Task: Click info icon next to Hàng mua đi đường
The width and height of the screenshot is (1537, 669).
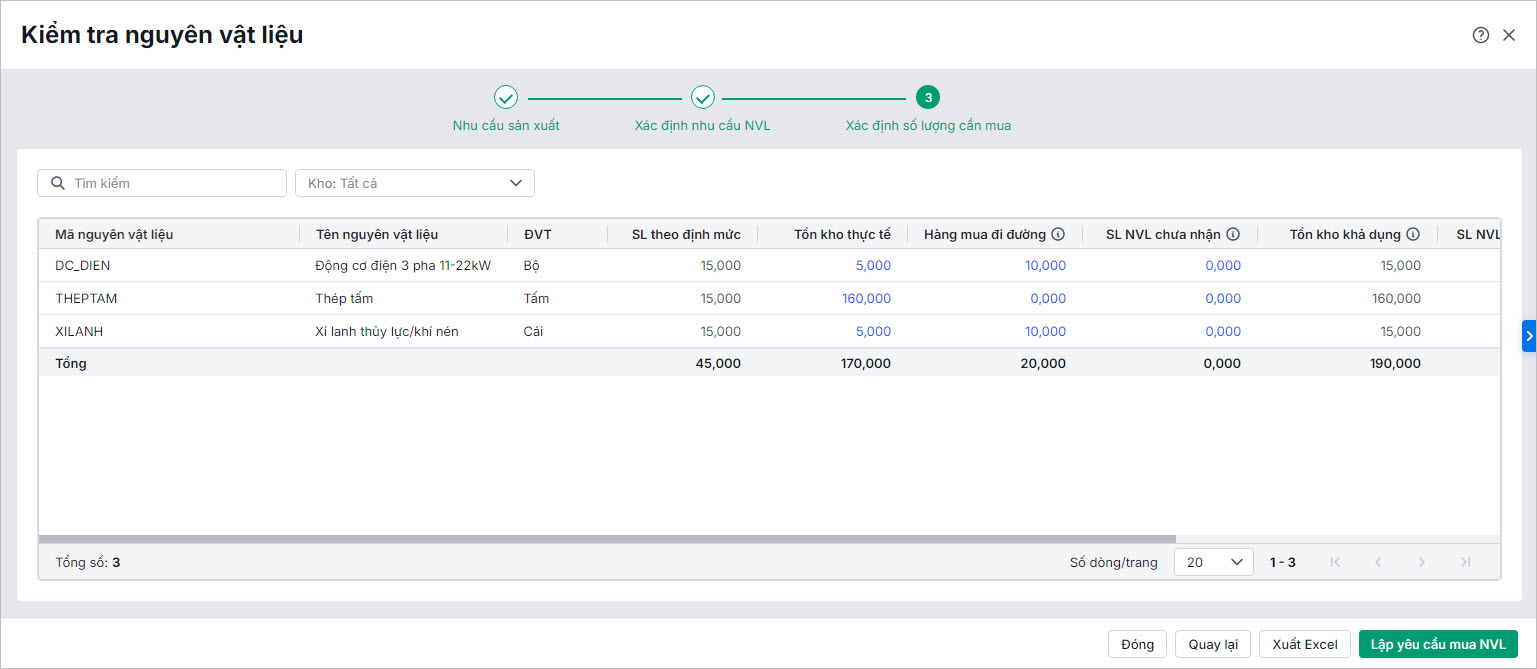Action: (x=1058, y=234)
